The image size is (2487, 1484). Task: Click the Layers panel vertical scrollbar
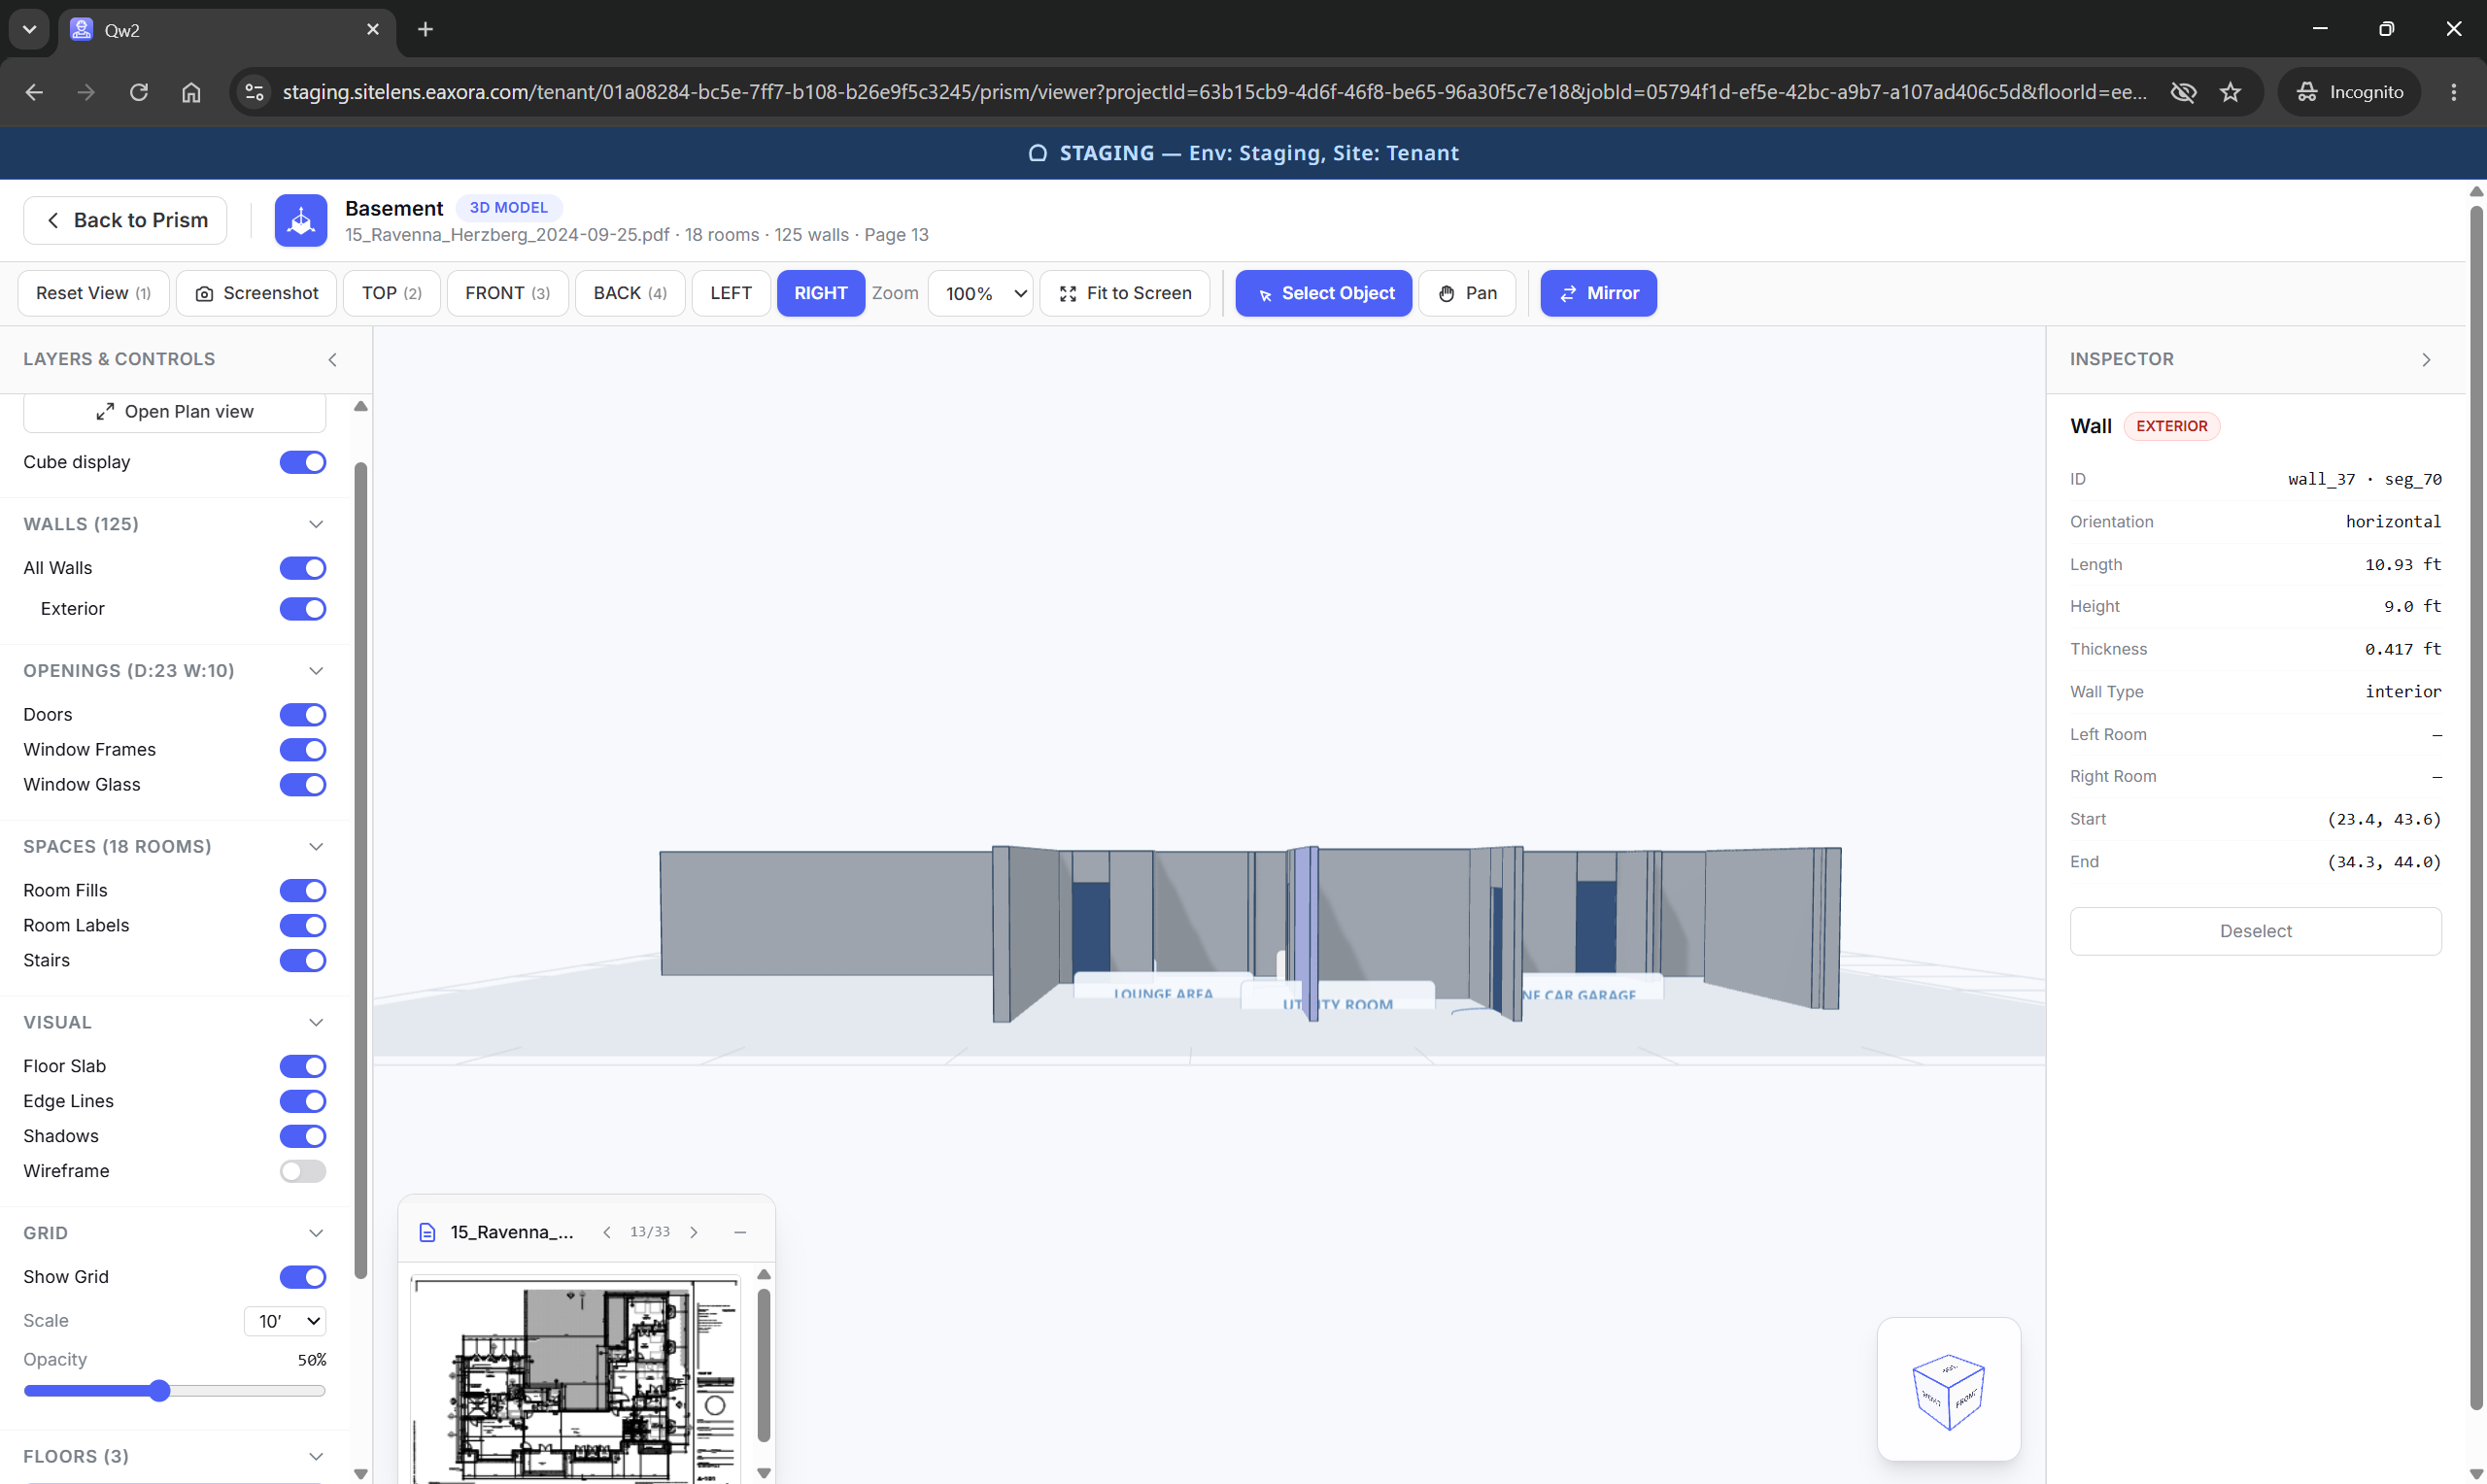[x=361, y=870]
